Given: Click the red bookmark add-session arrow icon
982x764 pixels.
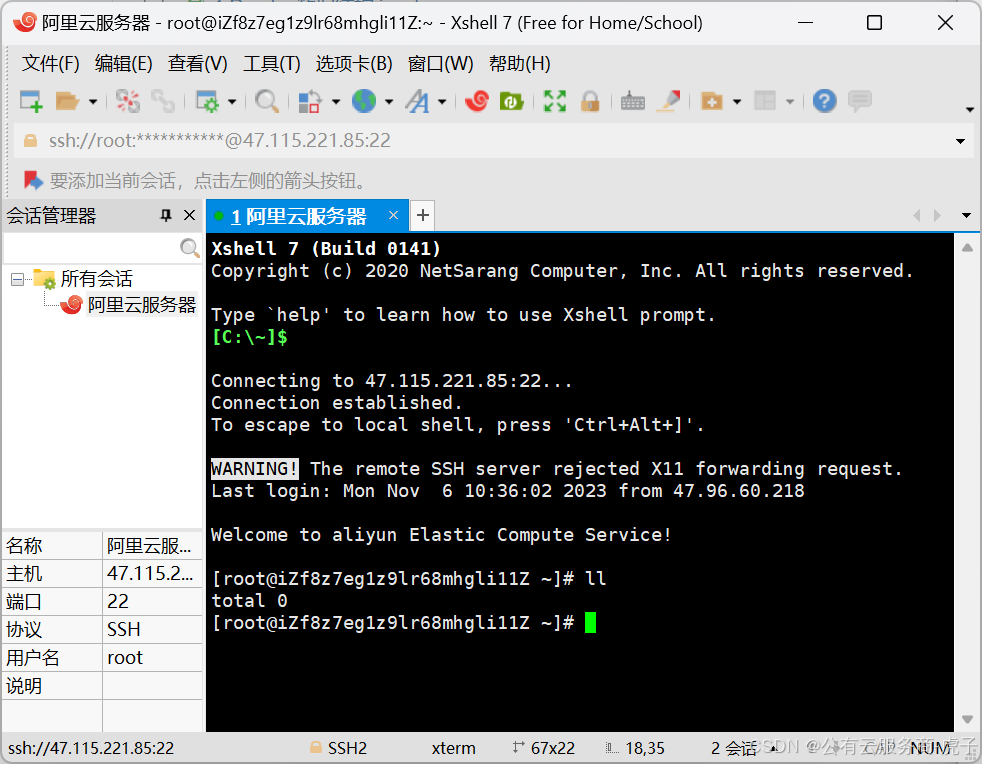Looking at the screenshot, I should click(x=33, y=180).
